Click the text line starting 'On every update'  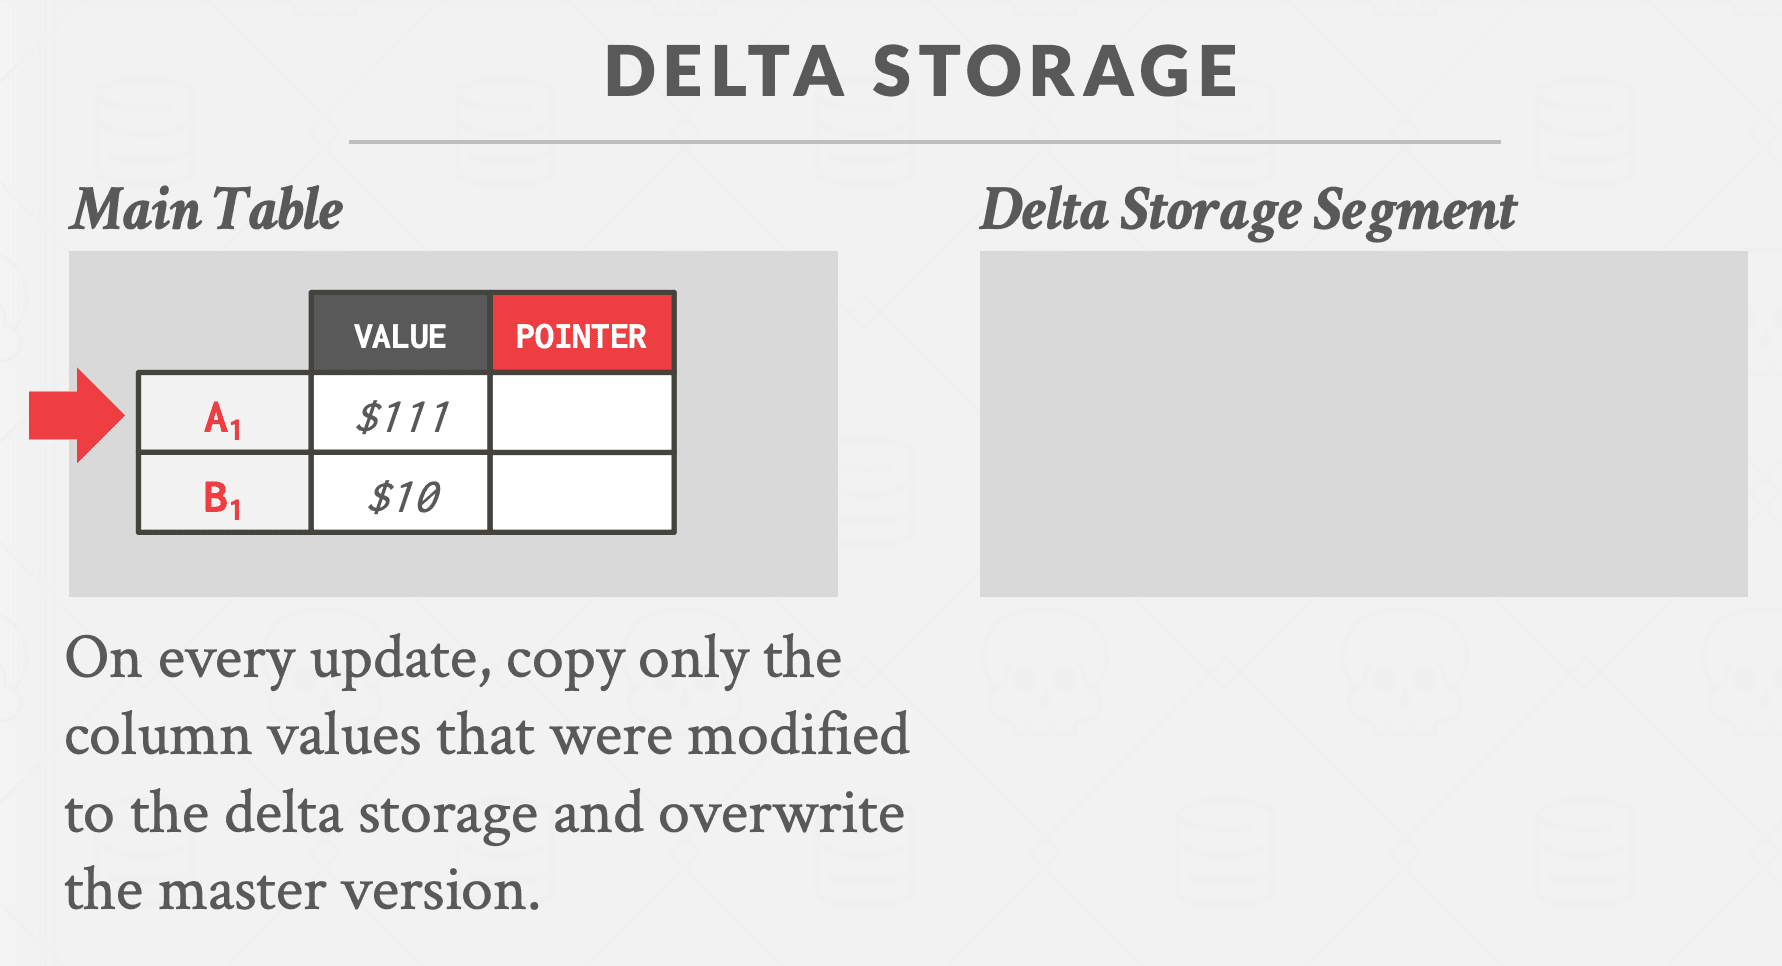(x=453, y=659)
